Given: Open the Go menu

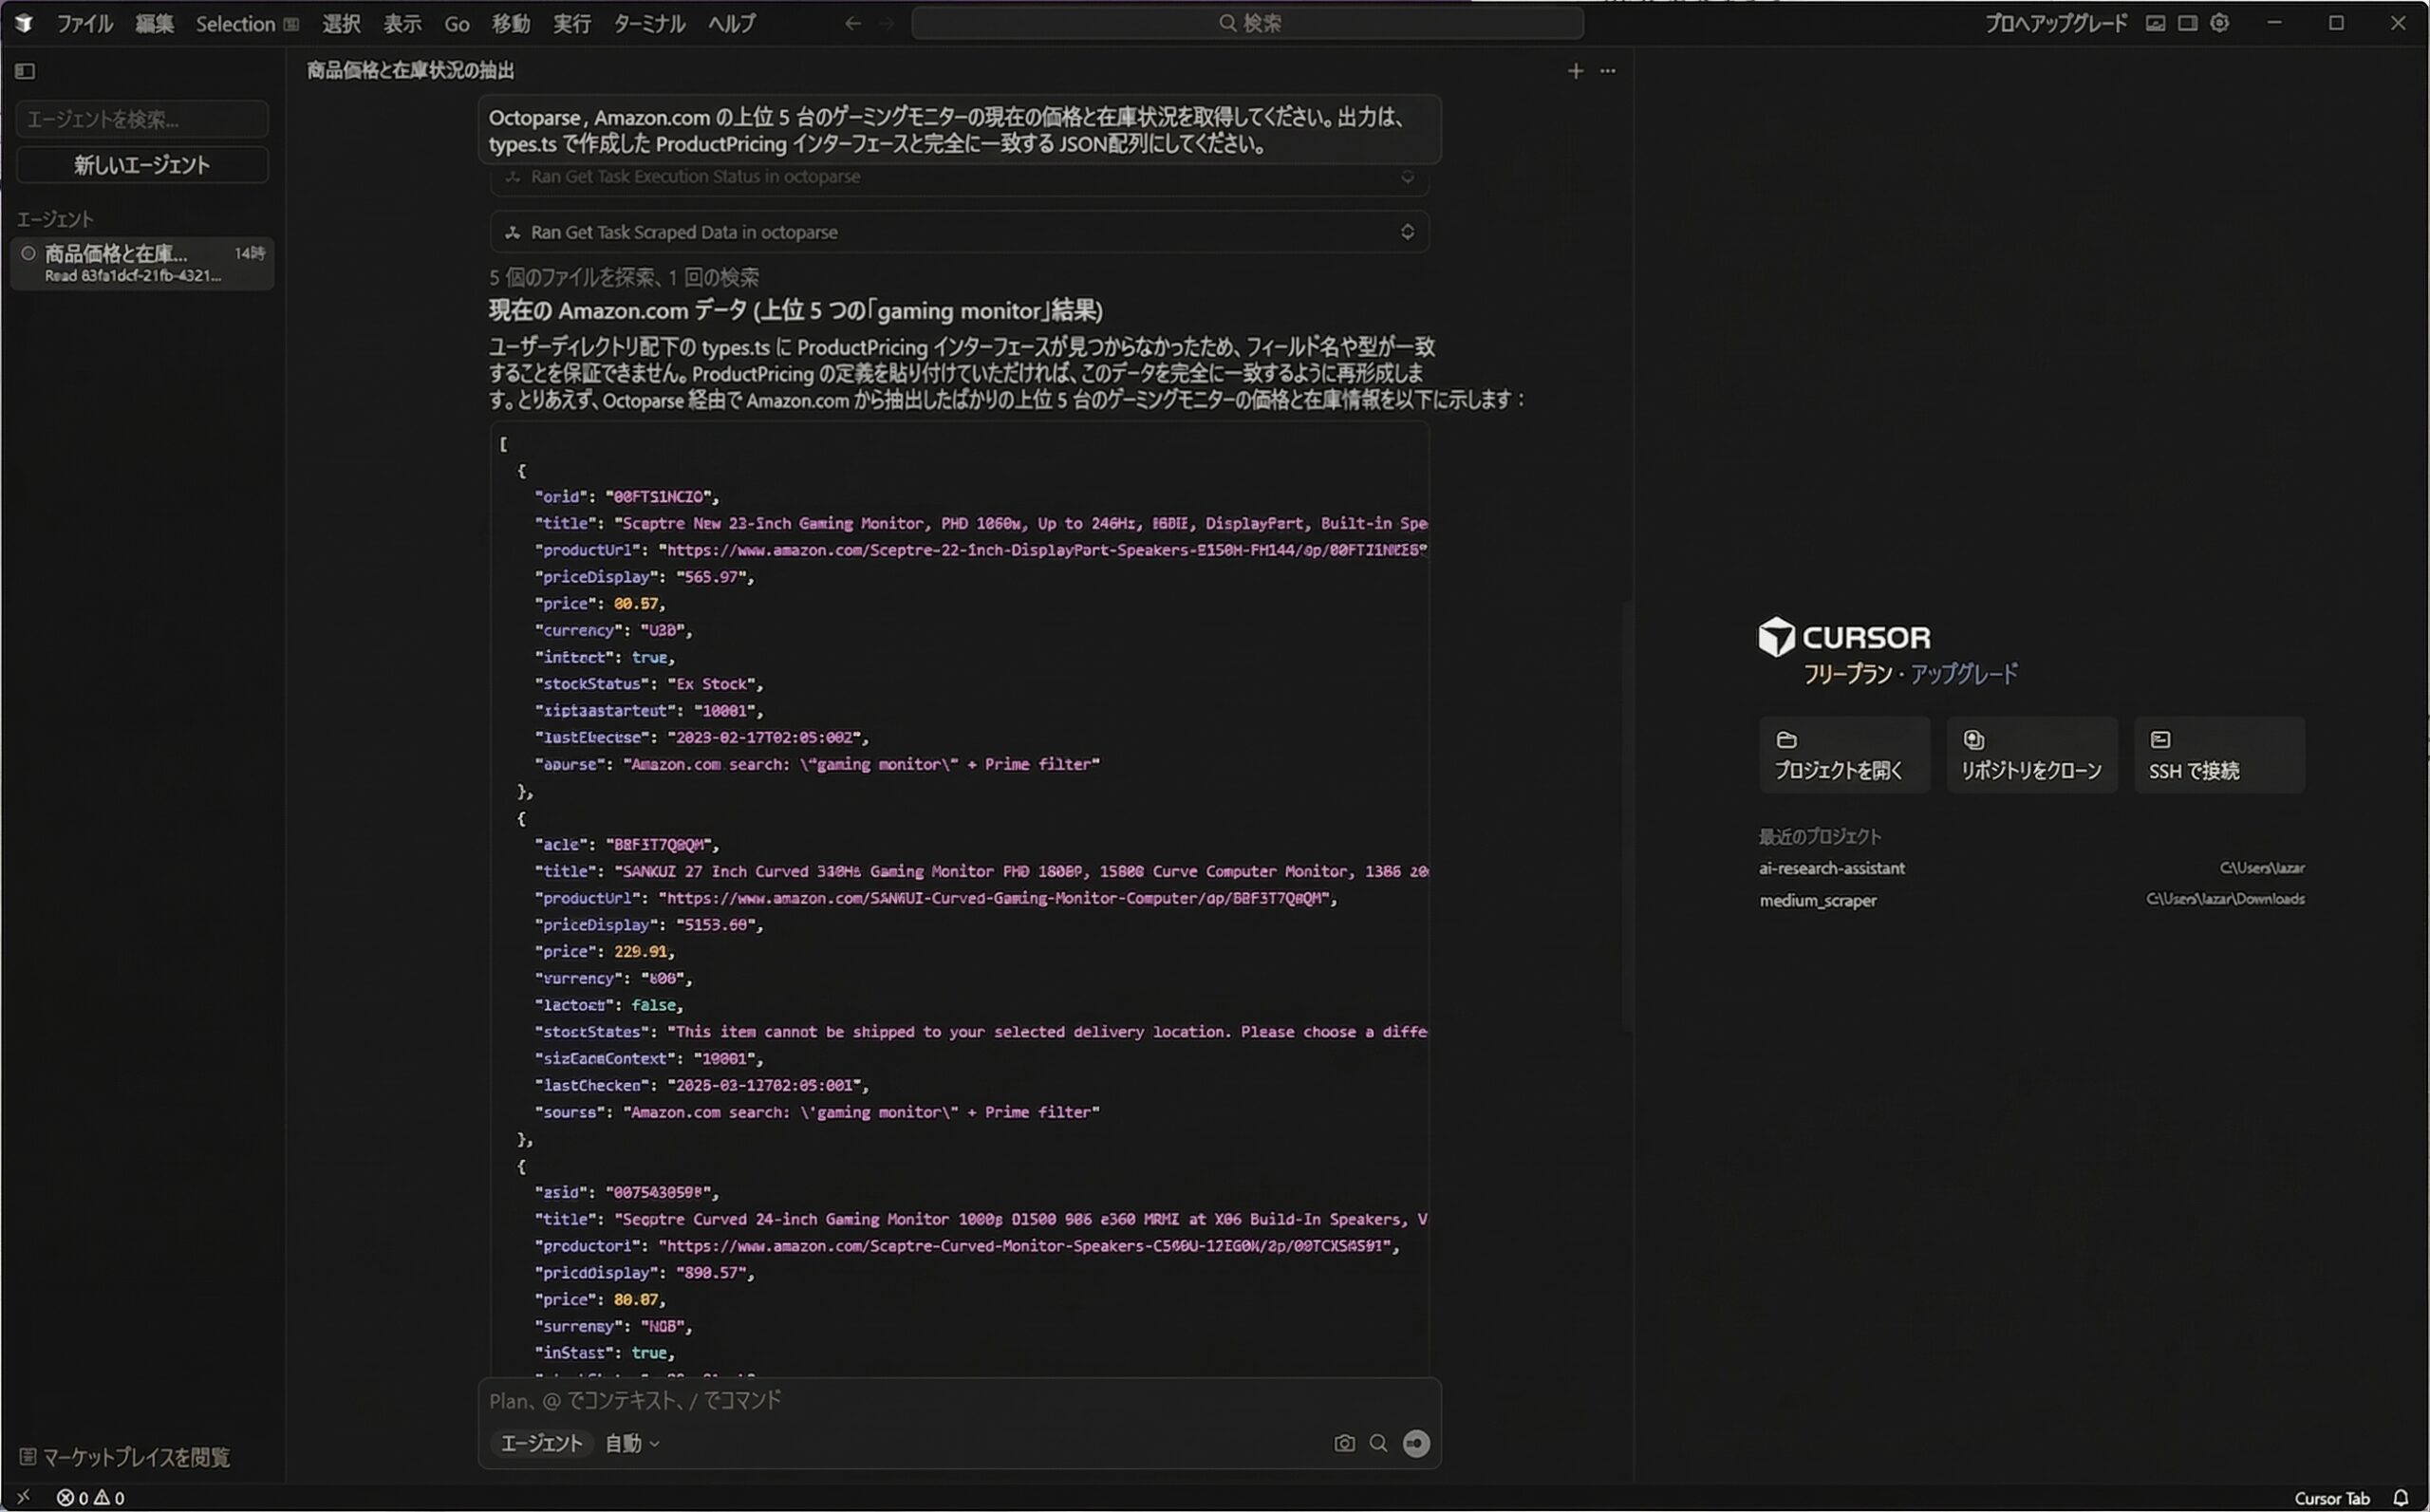Looking at the screenshot, I should click(457, 23).
